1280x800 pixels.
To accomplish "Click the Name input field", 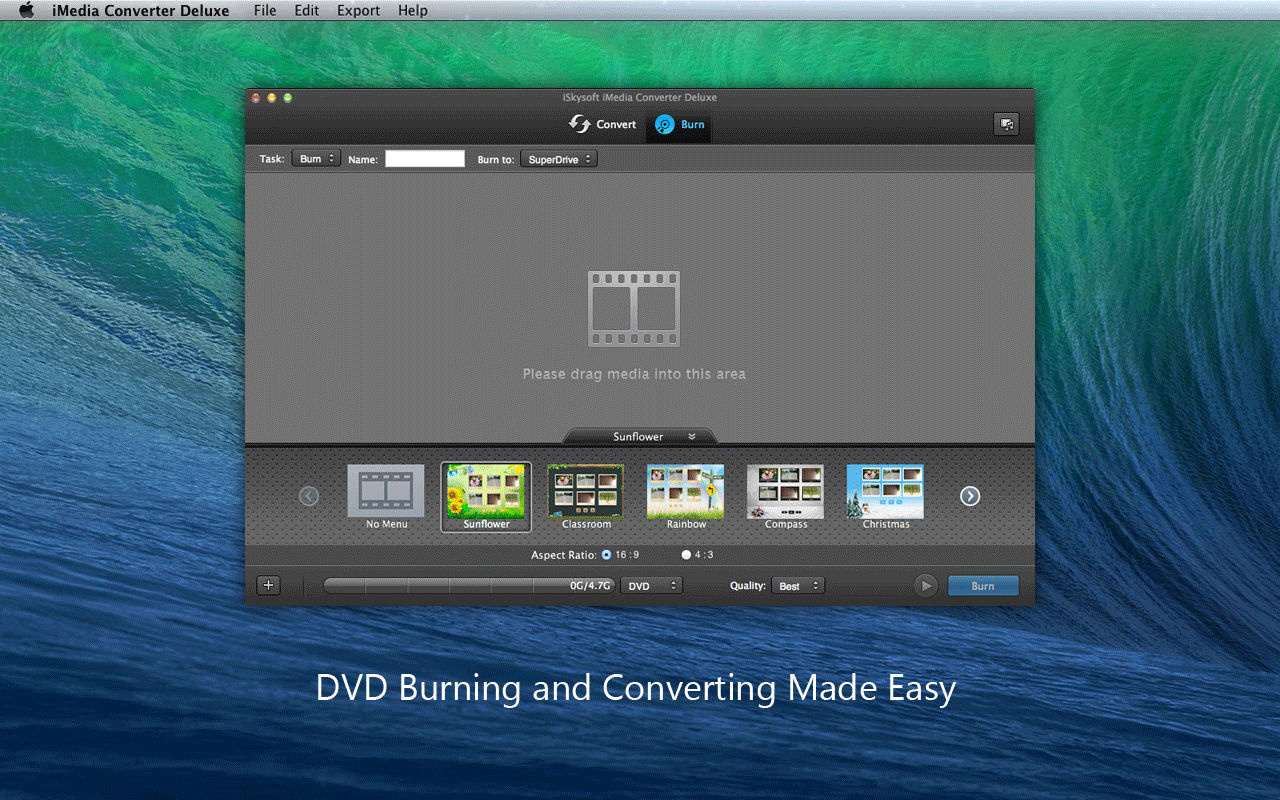I will click(x=425, y=159).
